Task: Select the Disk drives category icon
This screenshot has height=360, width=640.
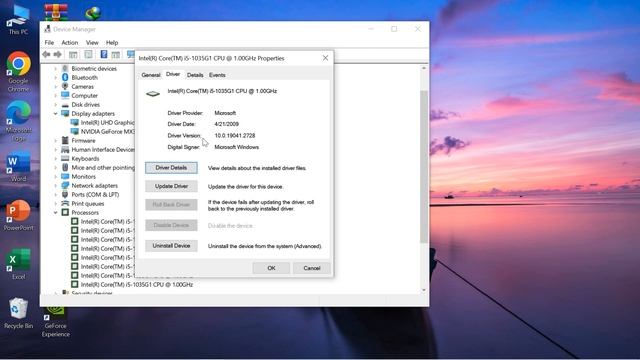Action: coord(65,104)
